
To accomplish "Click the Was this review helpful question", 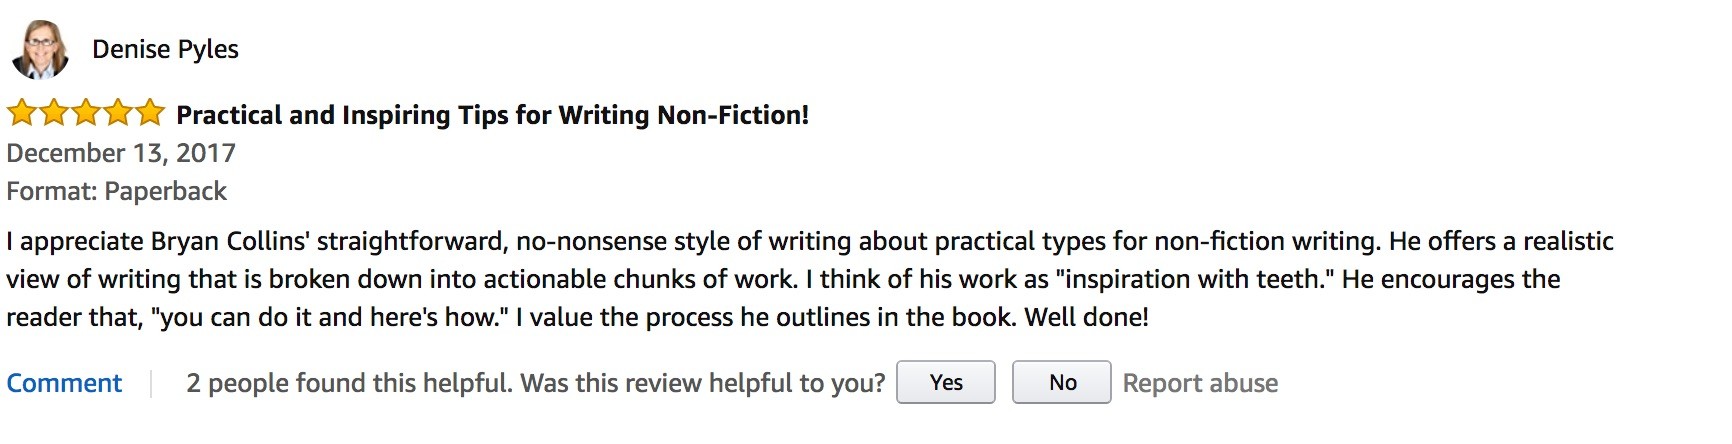I will (703, 383).
